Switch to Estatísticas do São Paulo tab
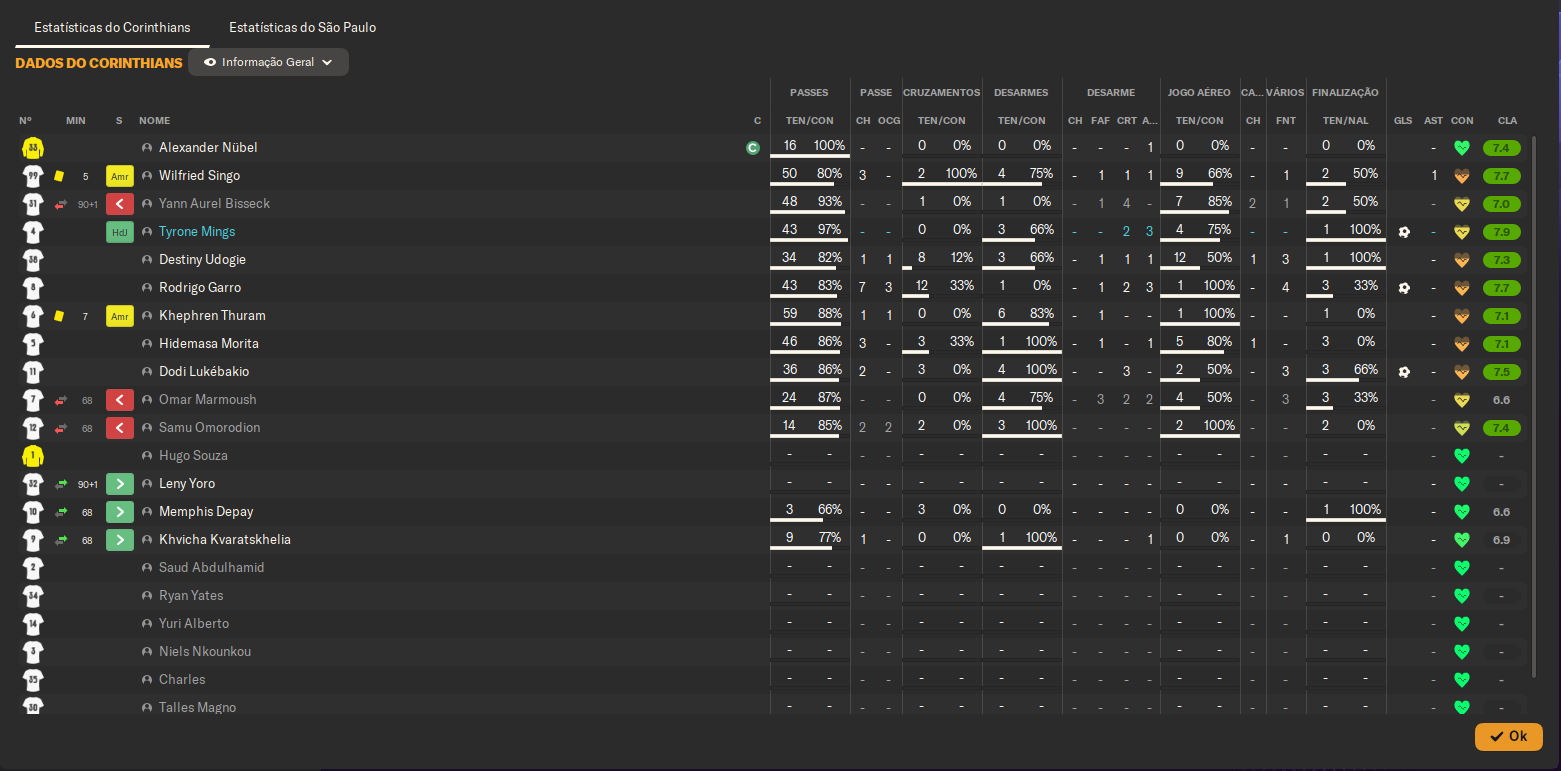Screen dimensions: 1561x771 click(x=302, y=27)
